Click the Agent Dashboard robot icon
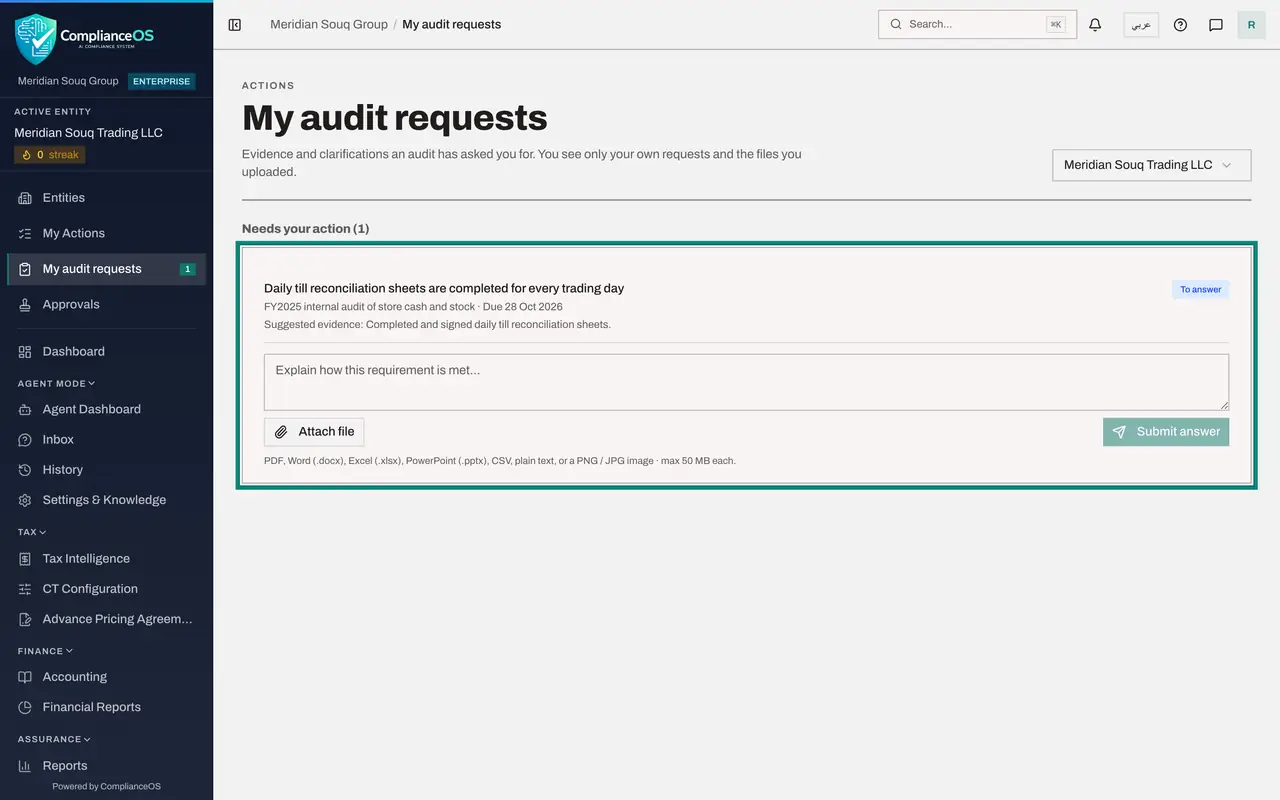Viewport: 1280px width, 800px height. point(25,410)
